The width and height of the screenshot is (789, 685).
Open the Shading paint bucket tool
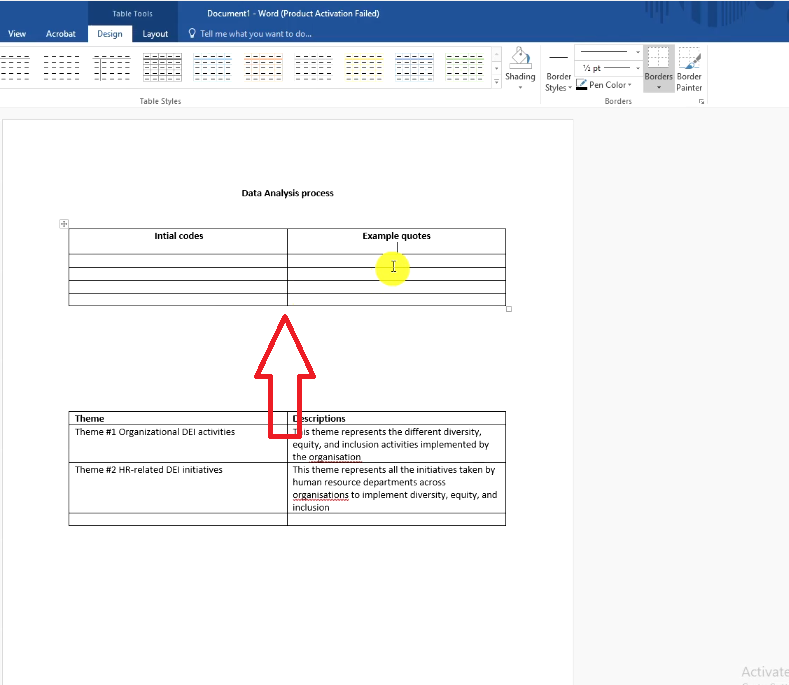(520, 58)
